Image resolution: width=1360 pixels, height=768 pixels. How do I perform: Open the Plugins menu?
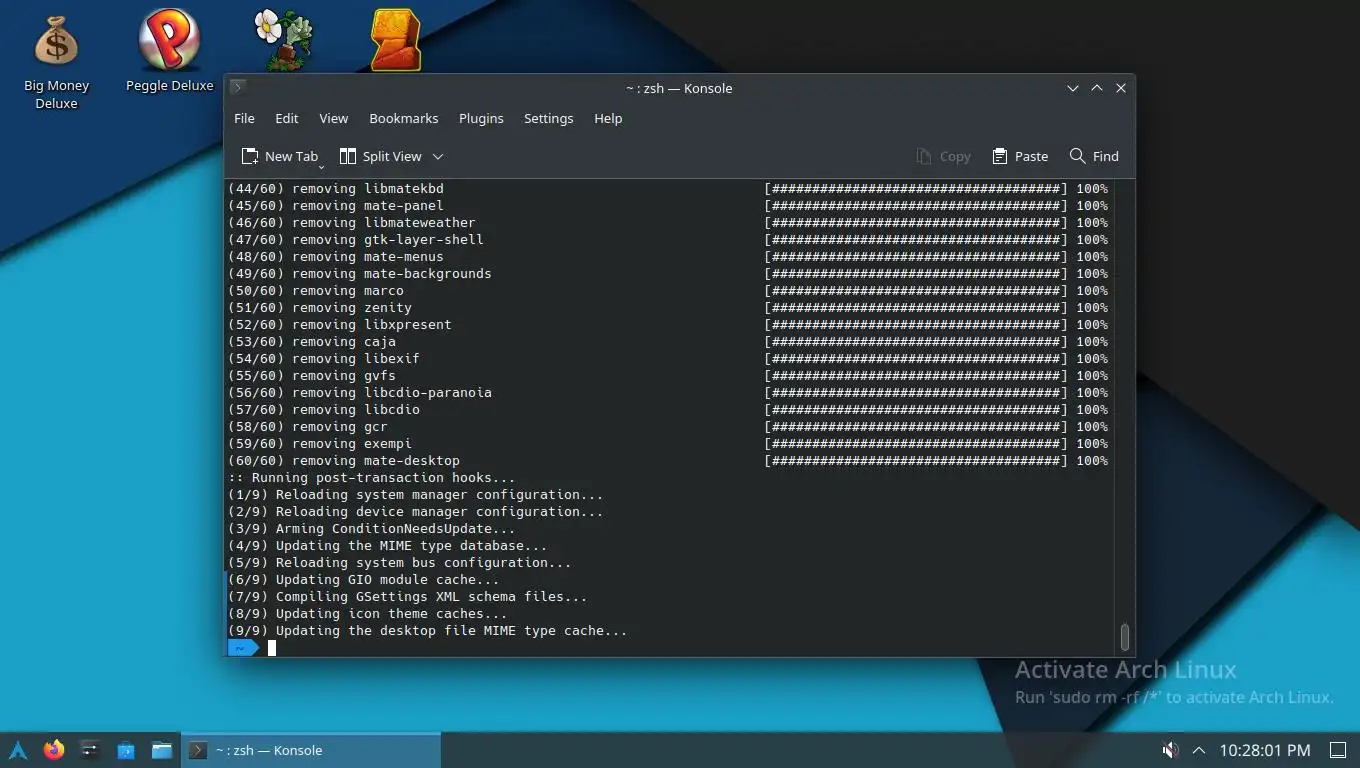tap(481, 118)
